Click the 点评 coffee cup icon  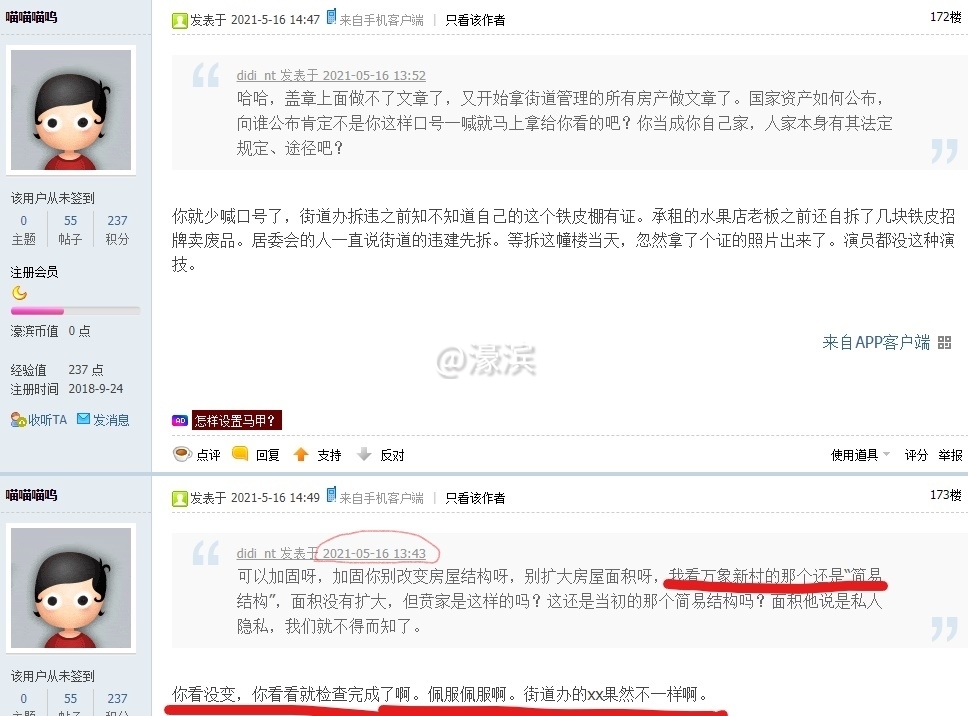click(x=182, y=454)
